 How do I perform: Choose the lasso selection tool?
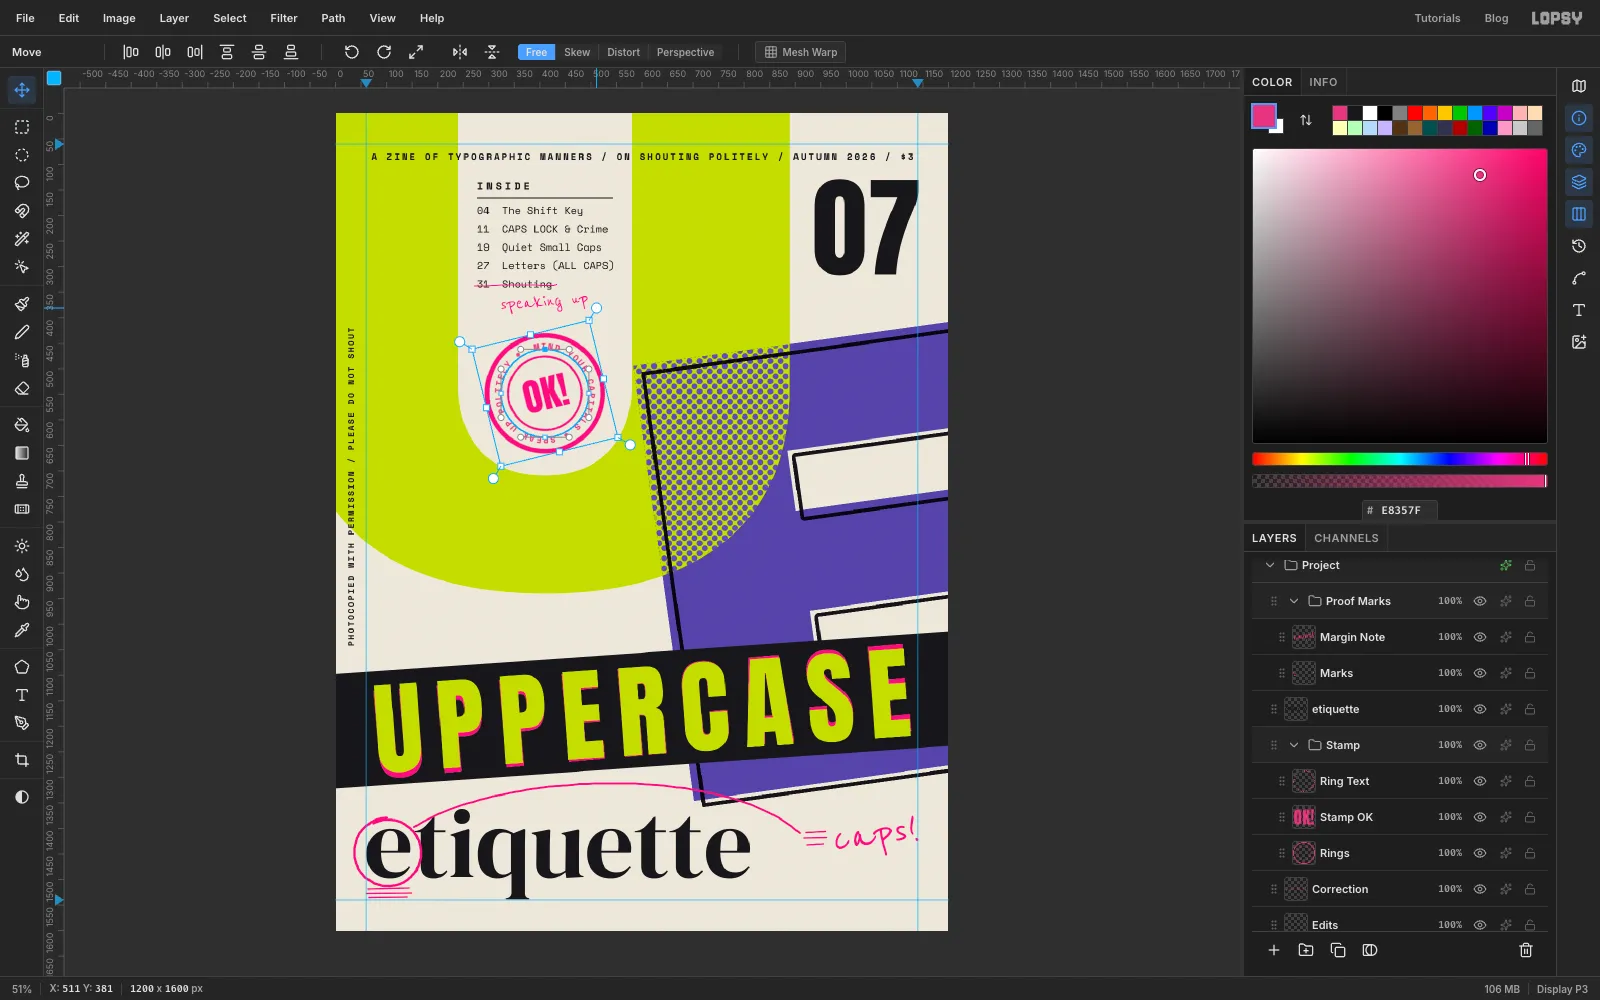tap(22, 183)
